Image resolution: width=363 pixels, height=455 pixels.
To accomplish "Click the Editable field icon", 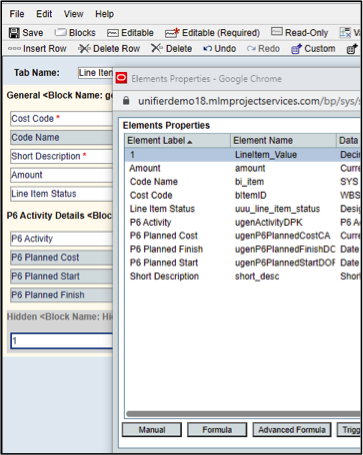I will click(x=113, y=33).
